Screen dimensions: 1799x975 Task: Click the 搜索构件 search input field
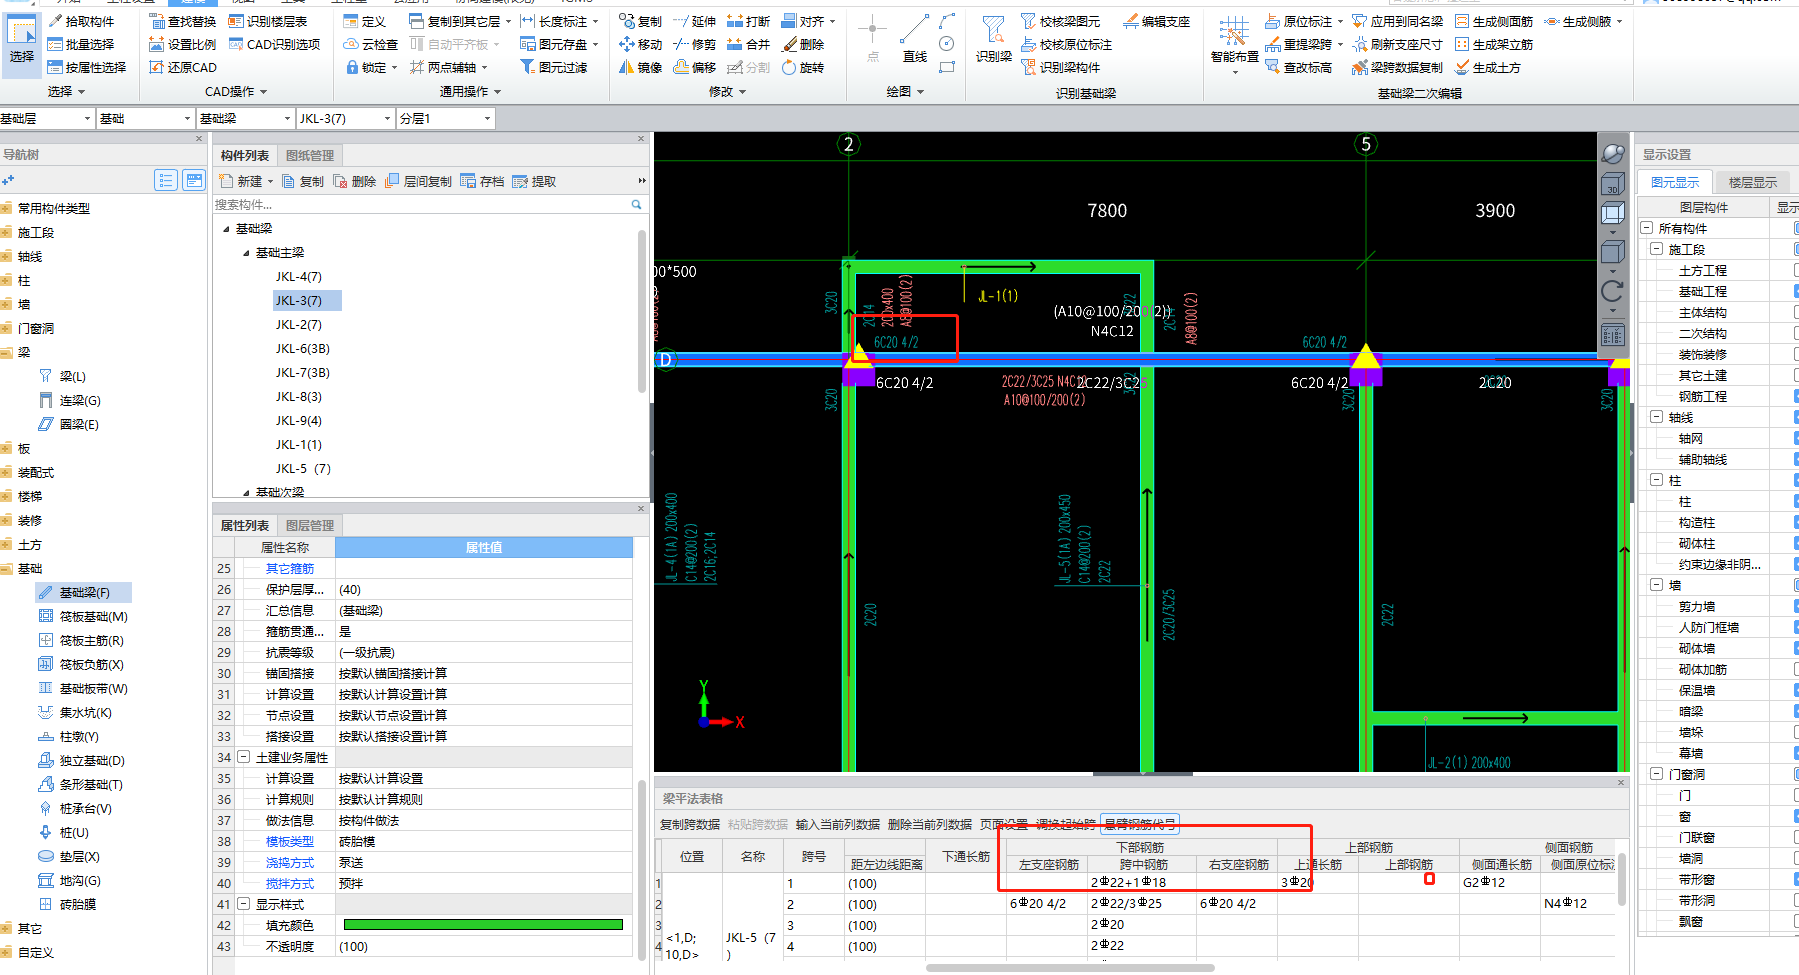coord(421,204)
